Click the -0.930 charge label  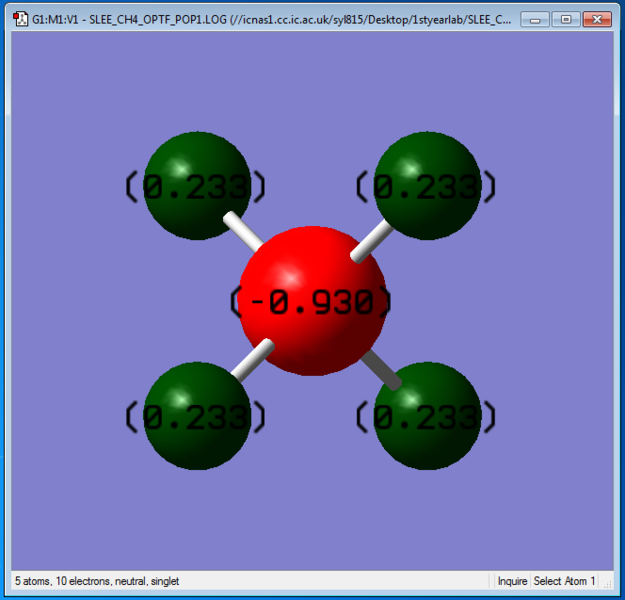[311, 303]
